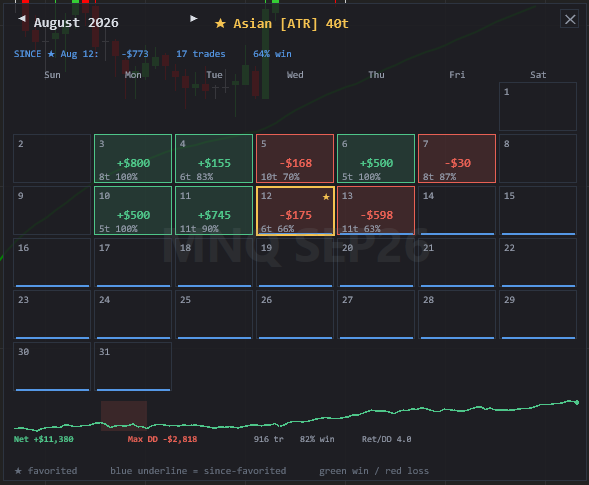Select day 22 calendar cell
The image size is (589, 485).
point(538,263)
